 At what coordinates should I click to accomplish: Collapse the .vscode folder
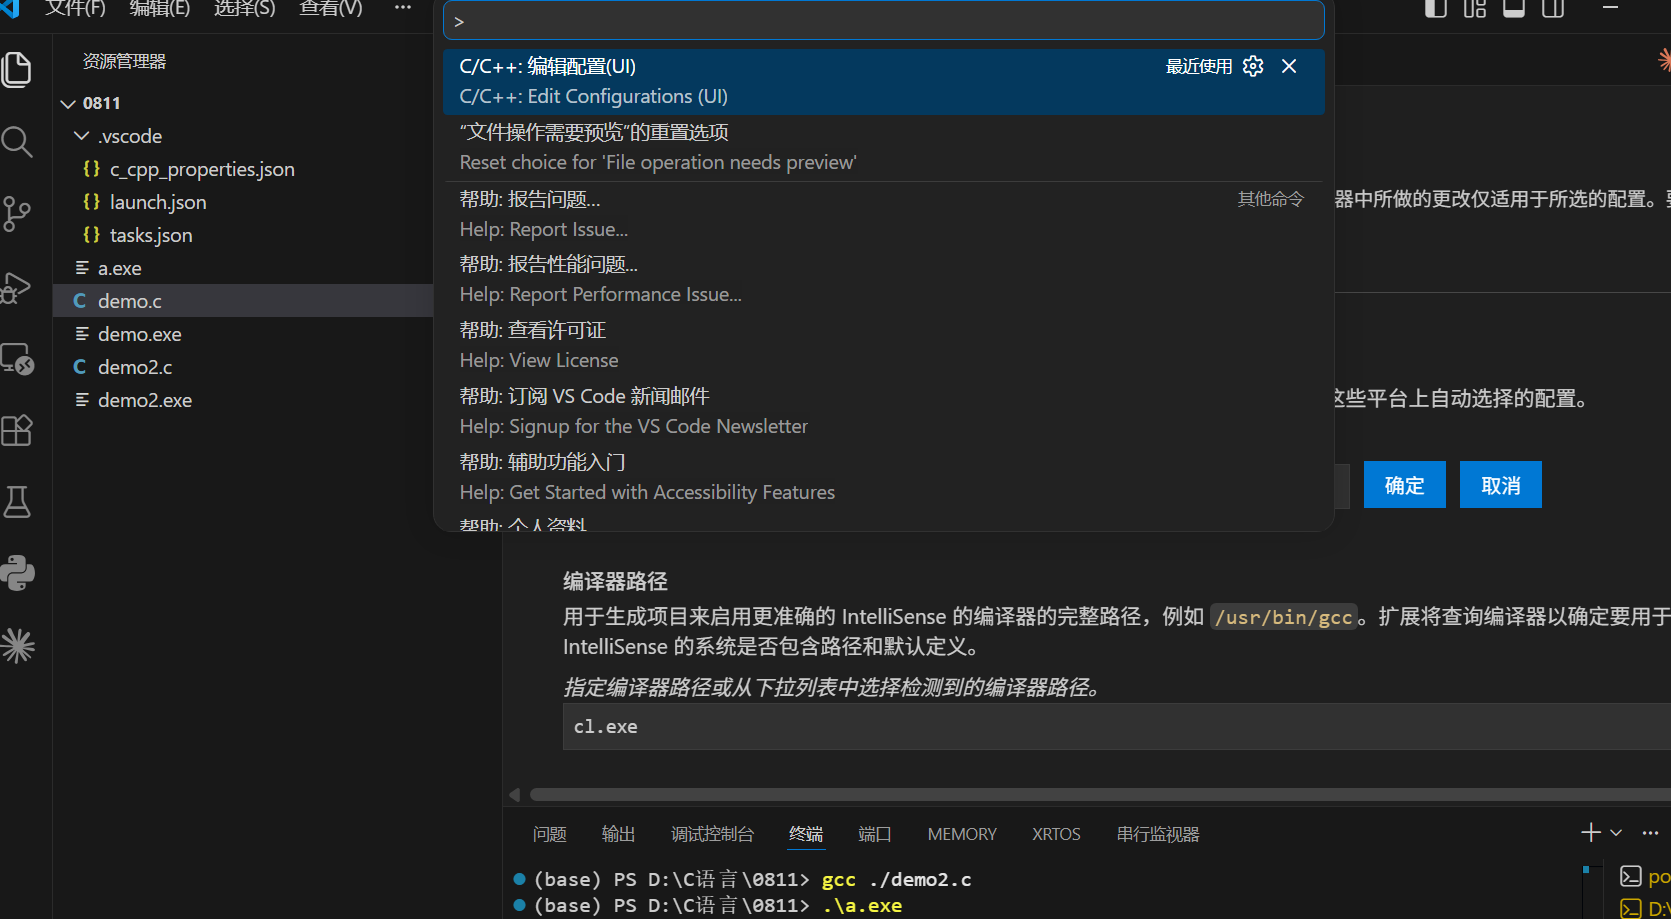(82, 136)
